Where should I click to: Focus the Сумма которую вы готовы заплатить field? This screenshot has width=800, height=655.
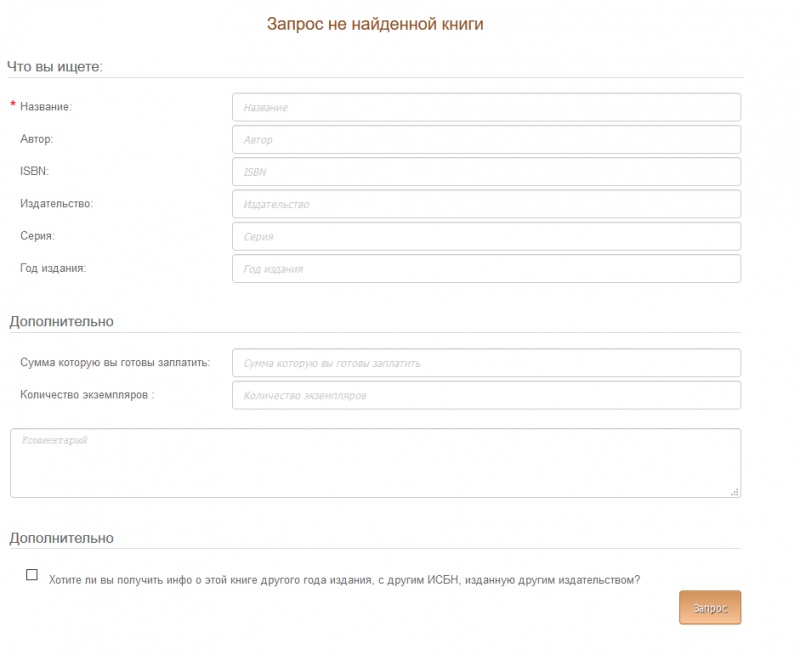coord(486,363)
